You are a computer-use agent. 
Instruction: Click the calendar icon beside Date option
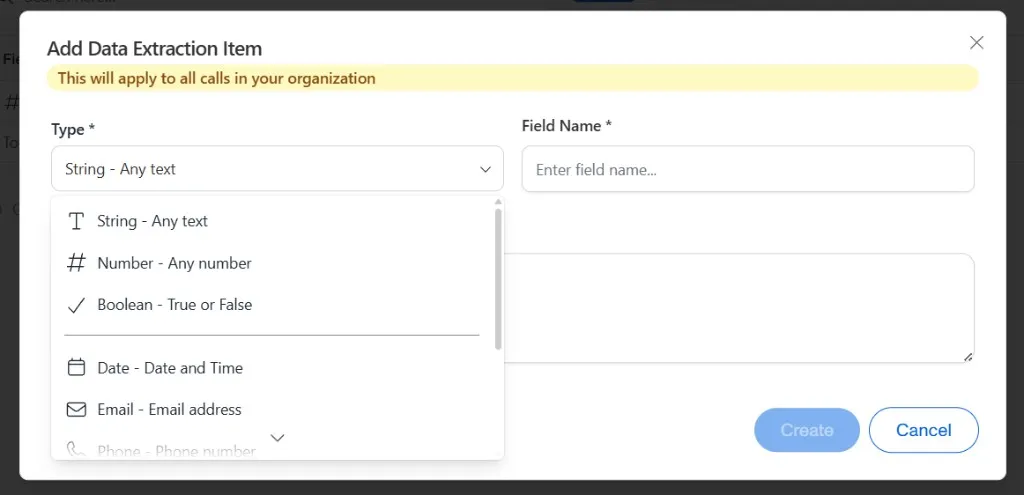(76, 368)
